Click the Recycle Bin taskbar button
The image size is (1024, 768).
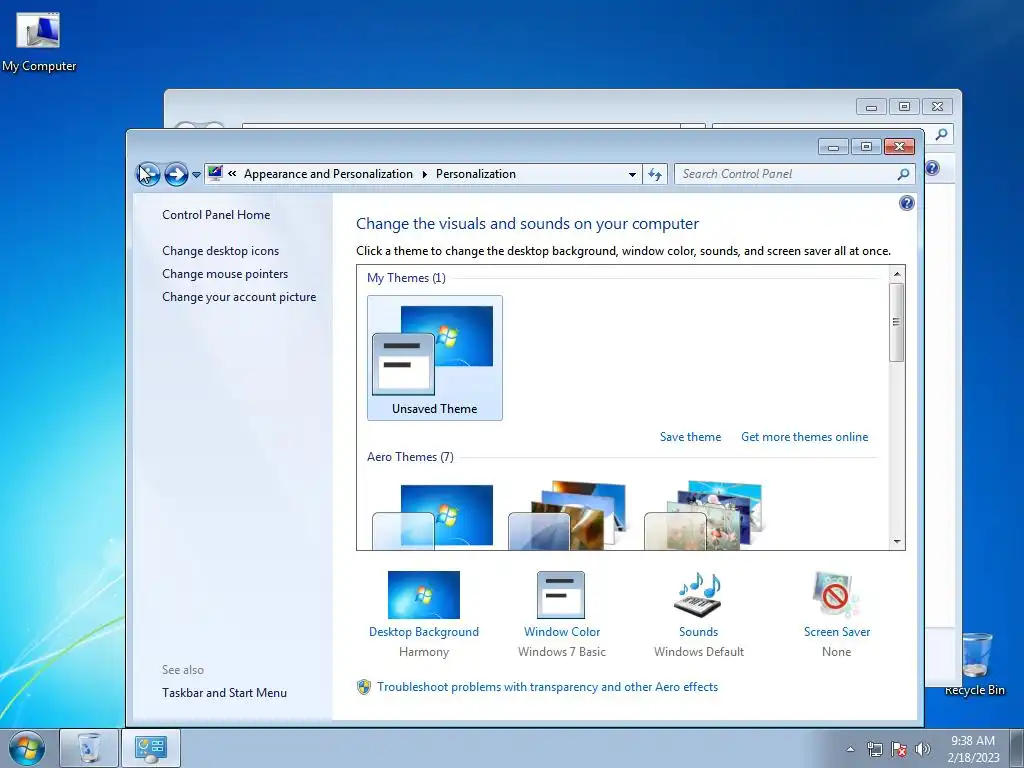click(x=89, y=748)
